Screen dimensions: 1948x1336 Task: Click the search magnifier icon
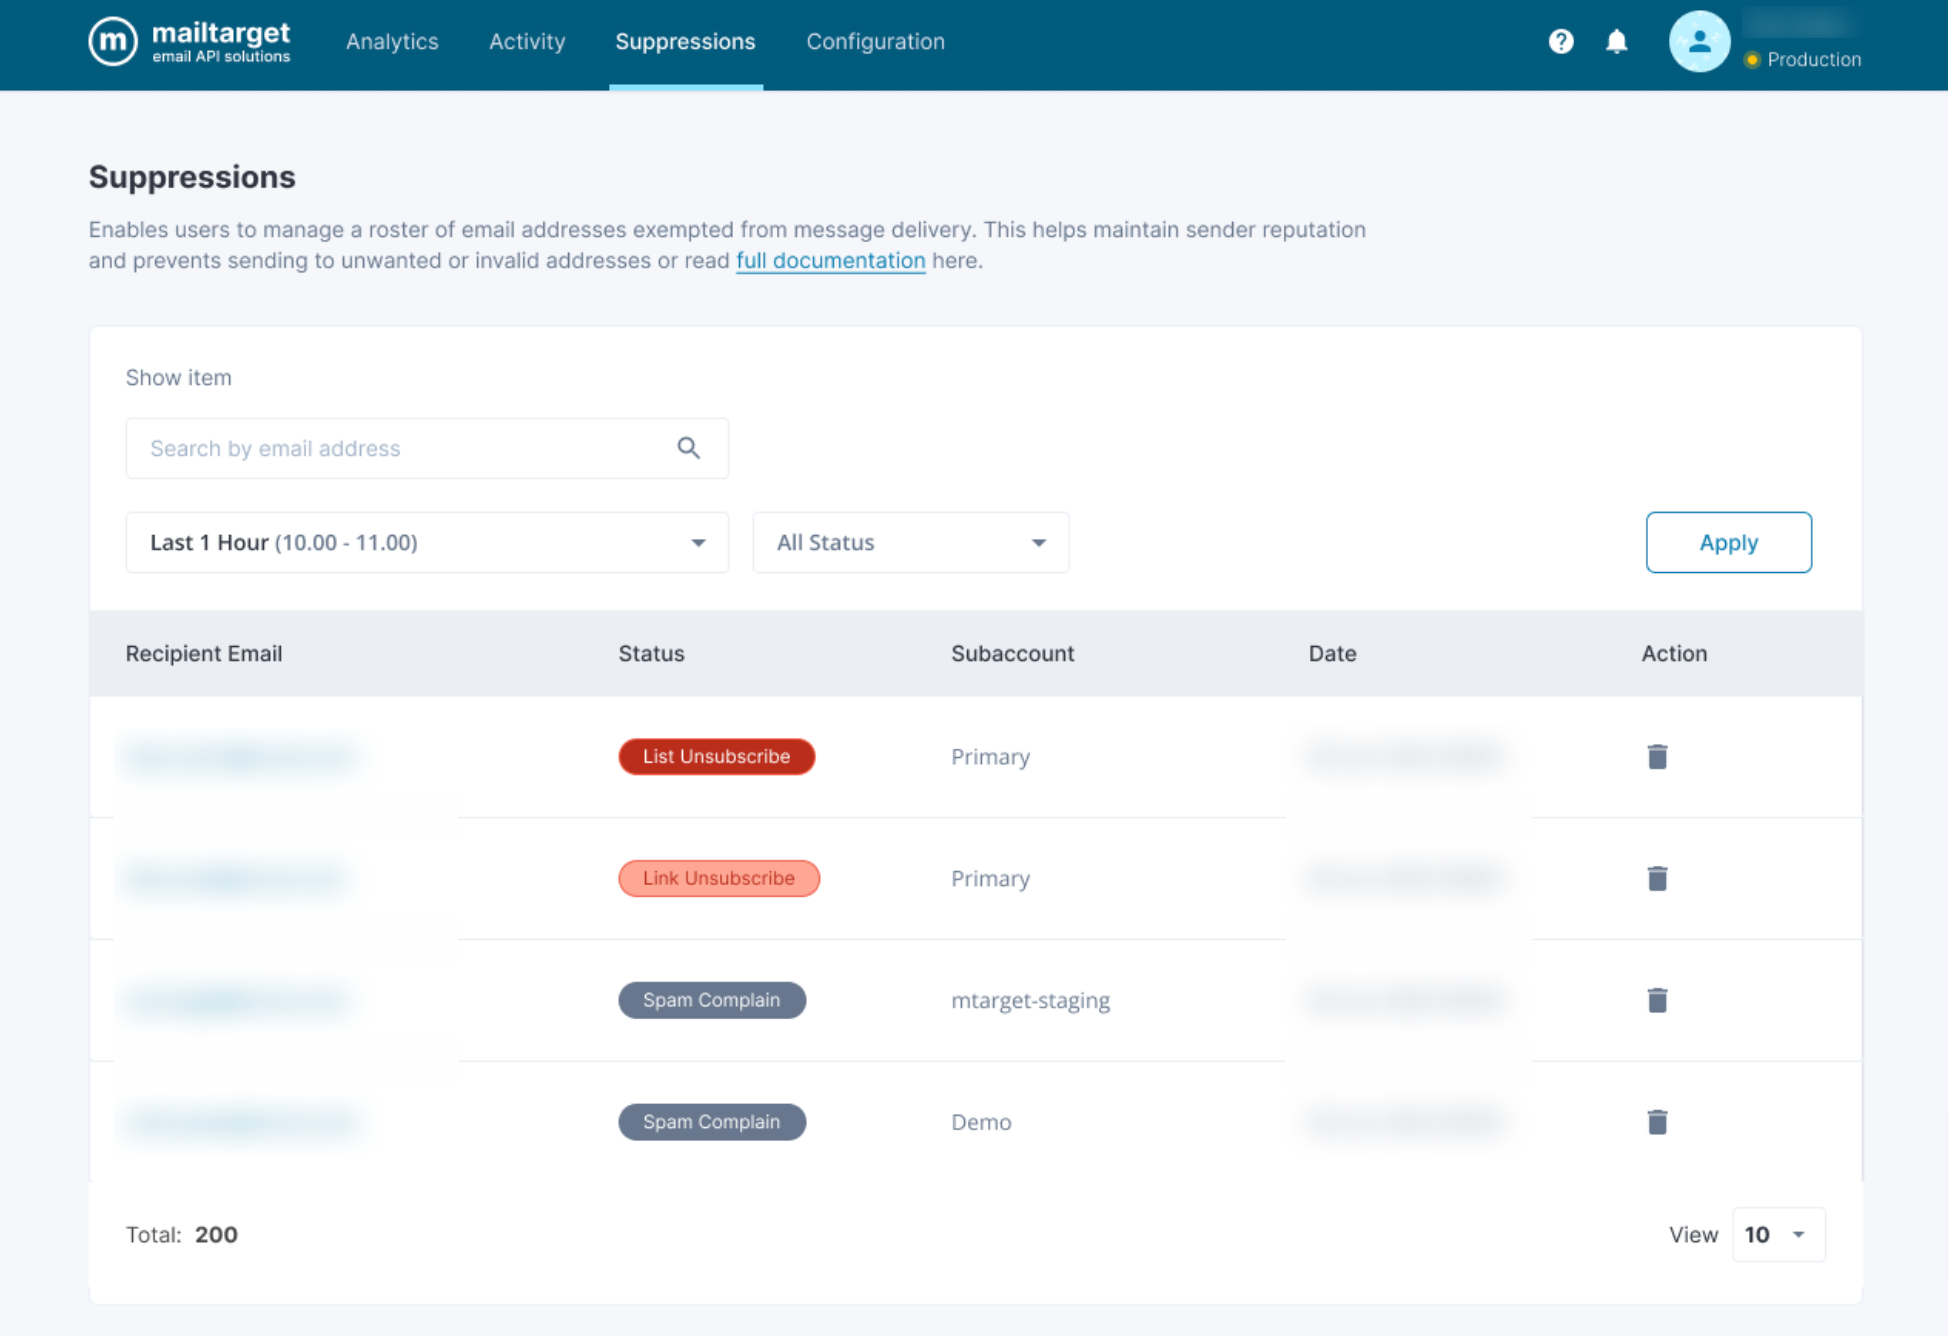[x=688, y=448]
